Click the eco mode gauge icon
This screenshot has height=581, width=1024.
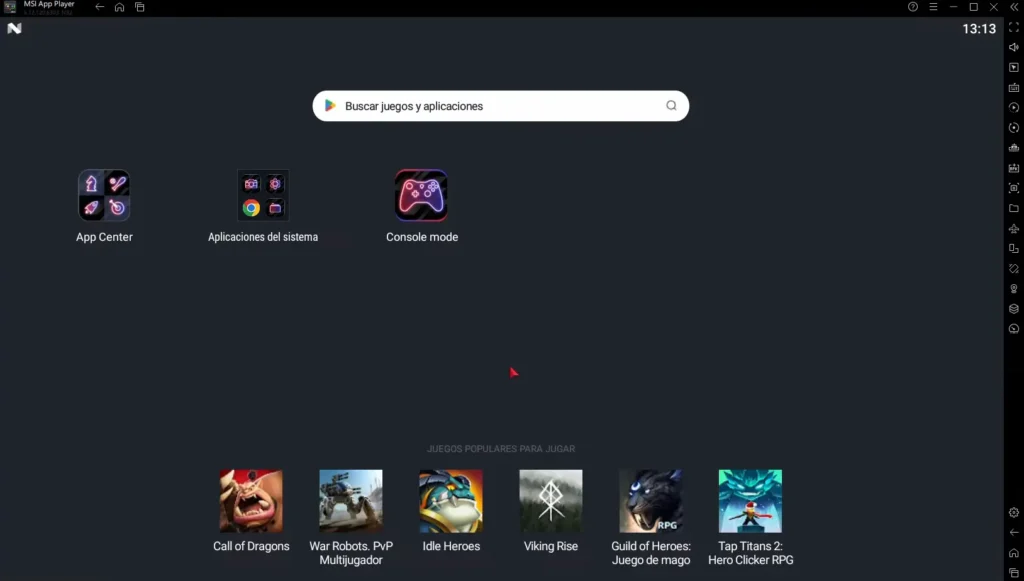point(1014,328)
